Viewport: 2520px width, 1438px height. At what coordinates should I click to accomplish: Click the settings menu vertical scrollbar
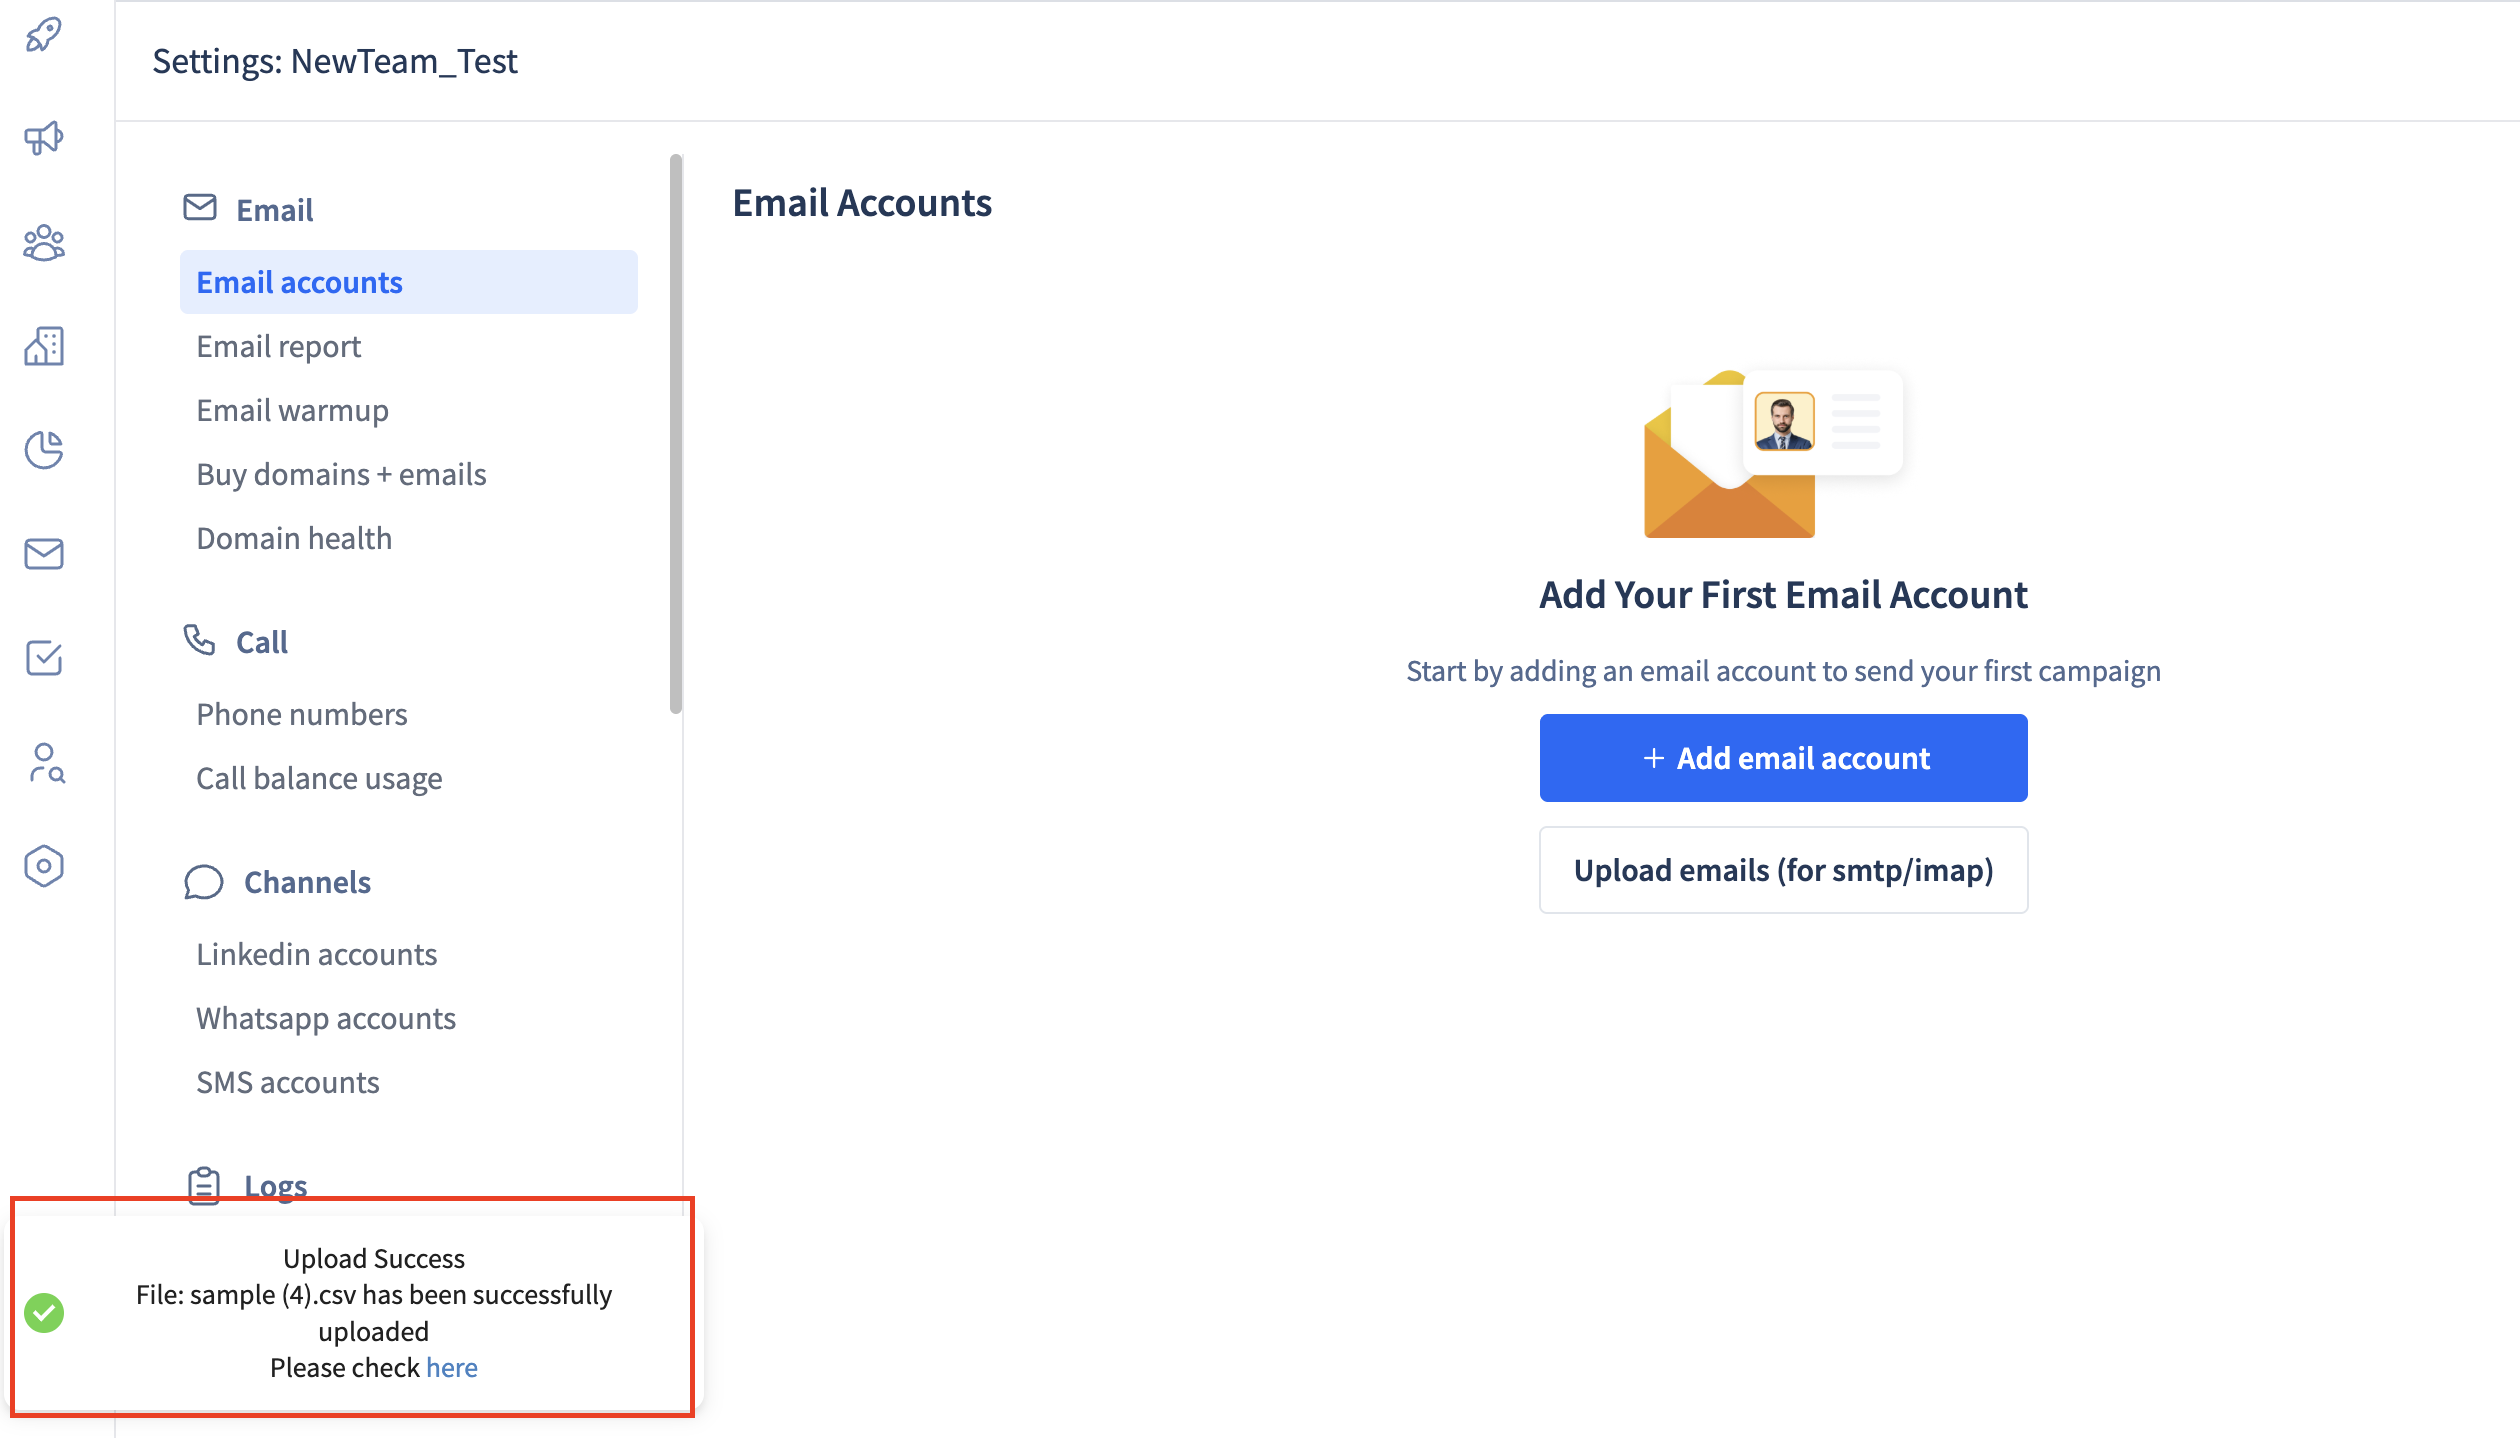coord(676,434)
